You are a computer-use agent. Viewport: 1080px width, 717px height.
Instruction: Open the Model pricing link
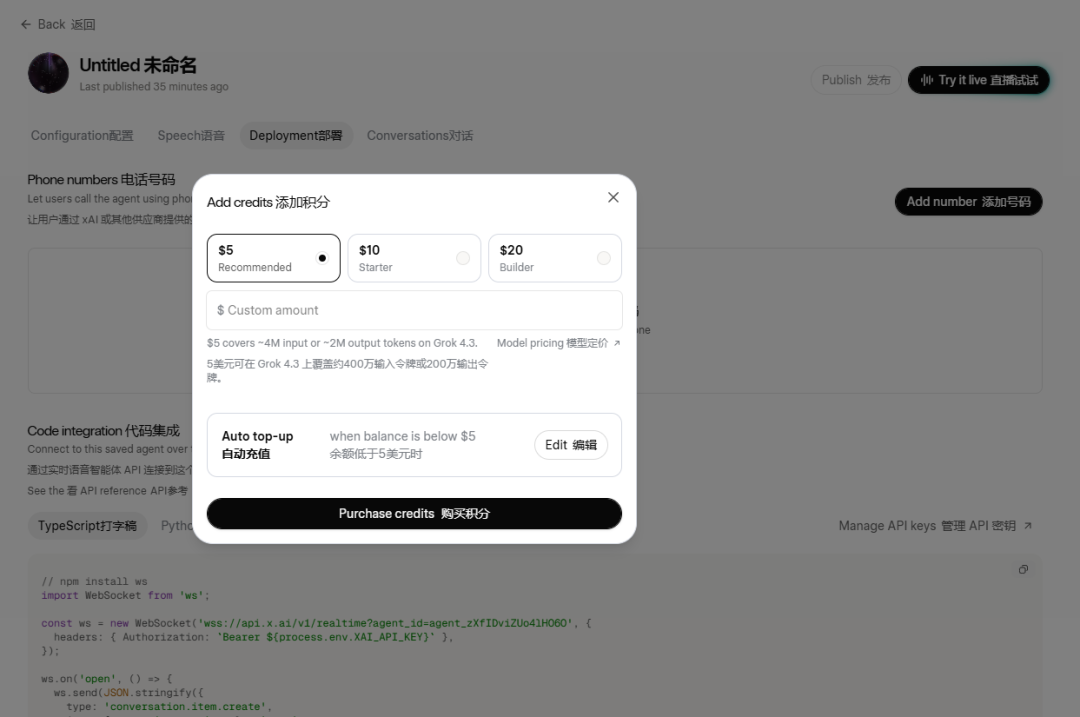558,343
